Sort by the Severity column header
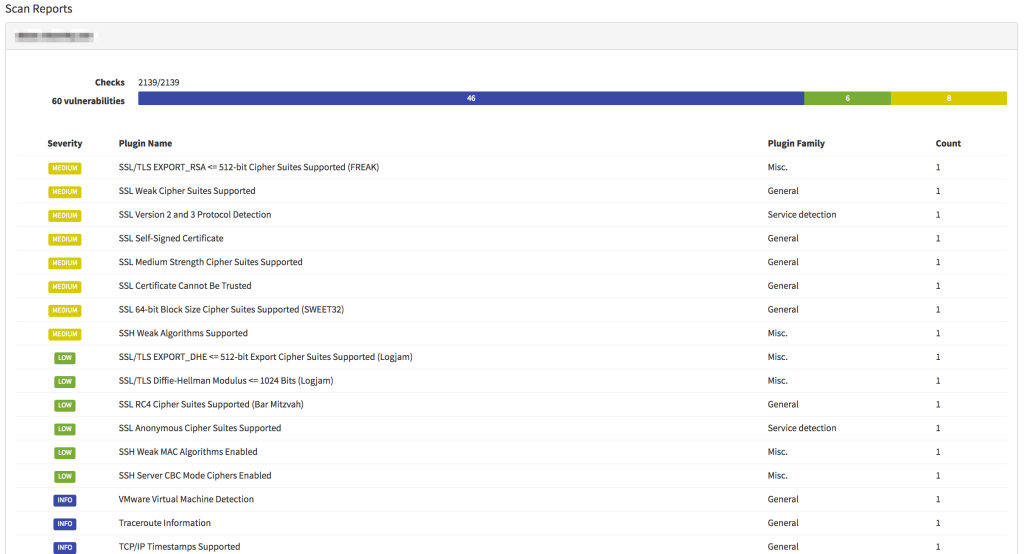1024x554 pixels. [x=65, y=144]
